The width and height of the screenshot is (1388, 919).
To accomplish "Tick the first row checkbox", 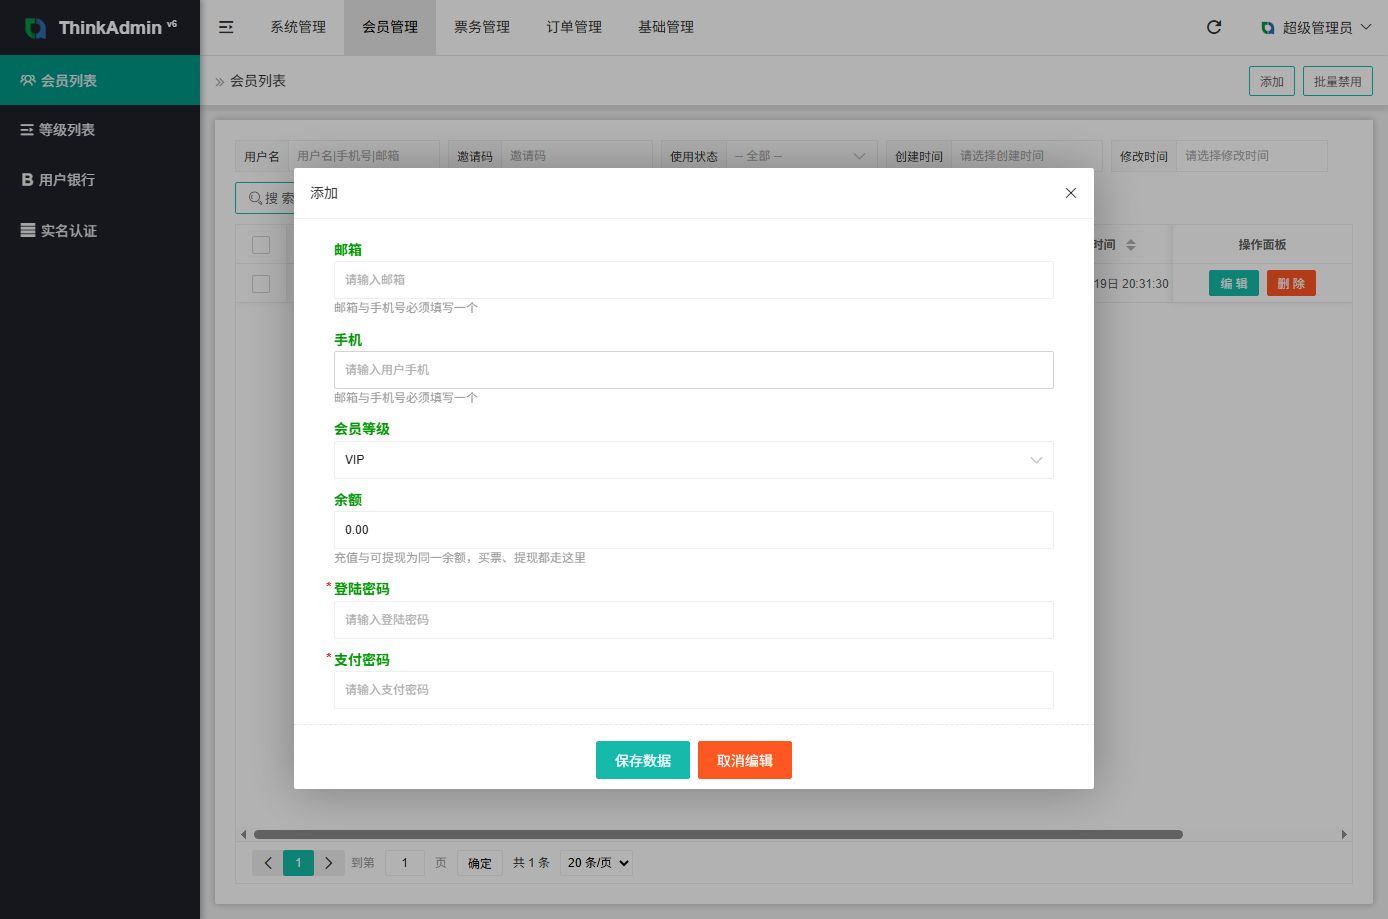I will point(261,284).
